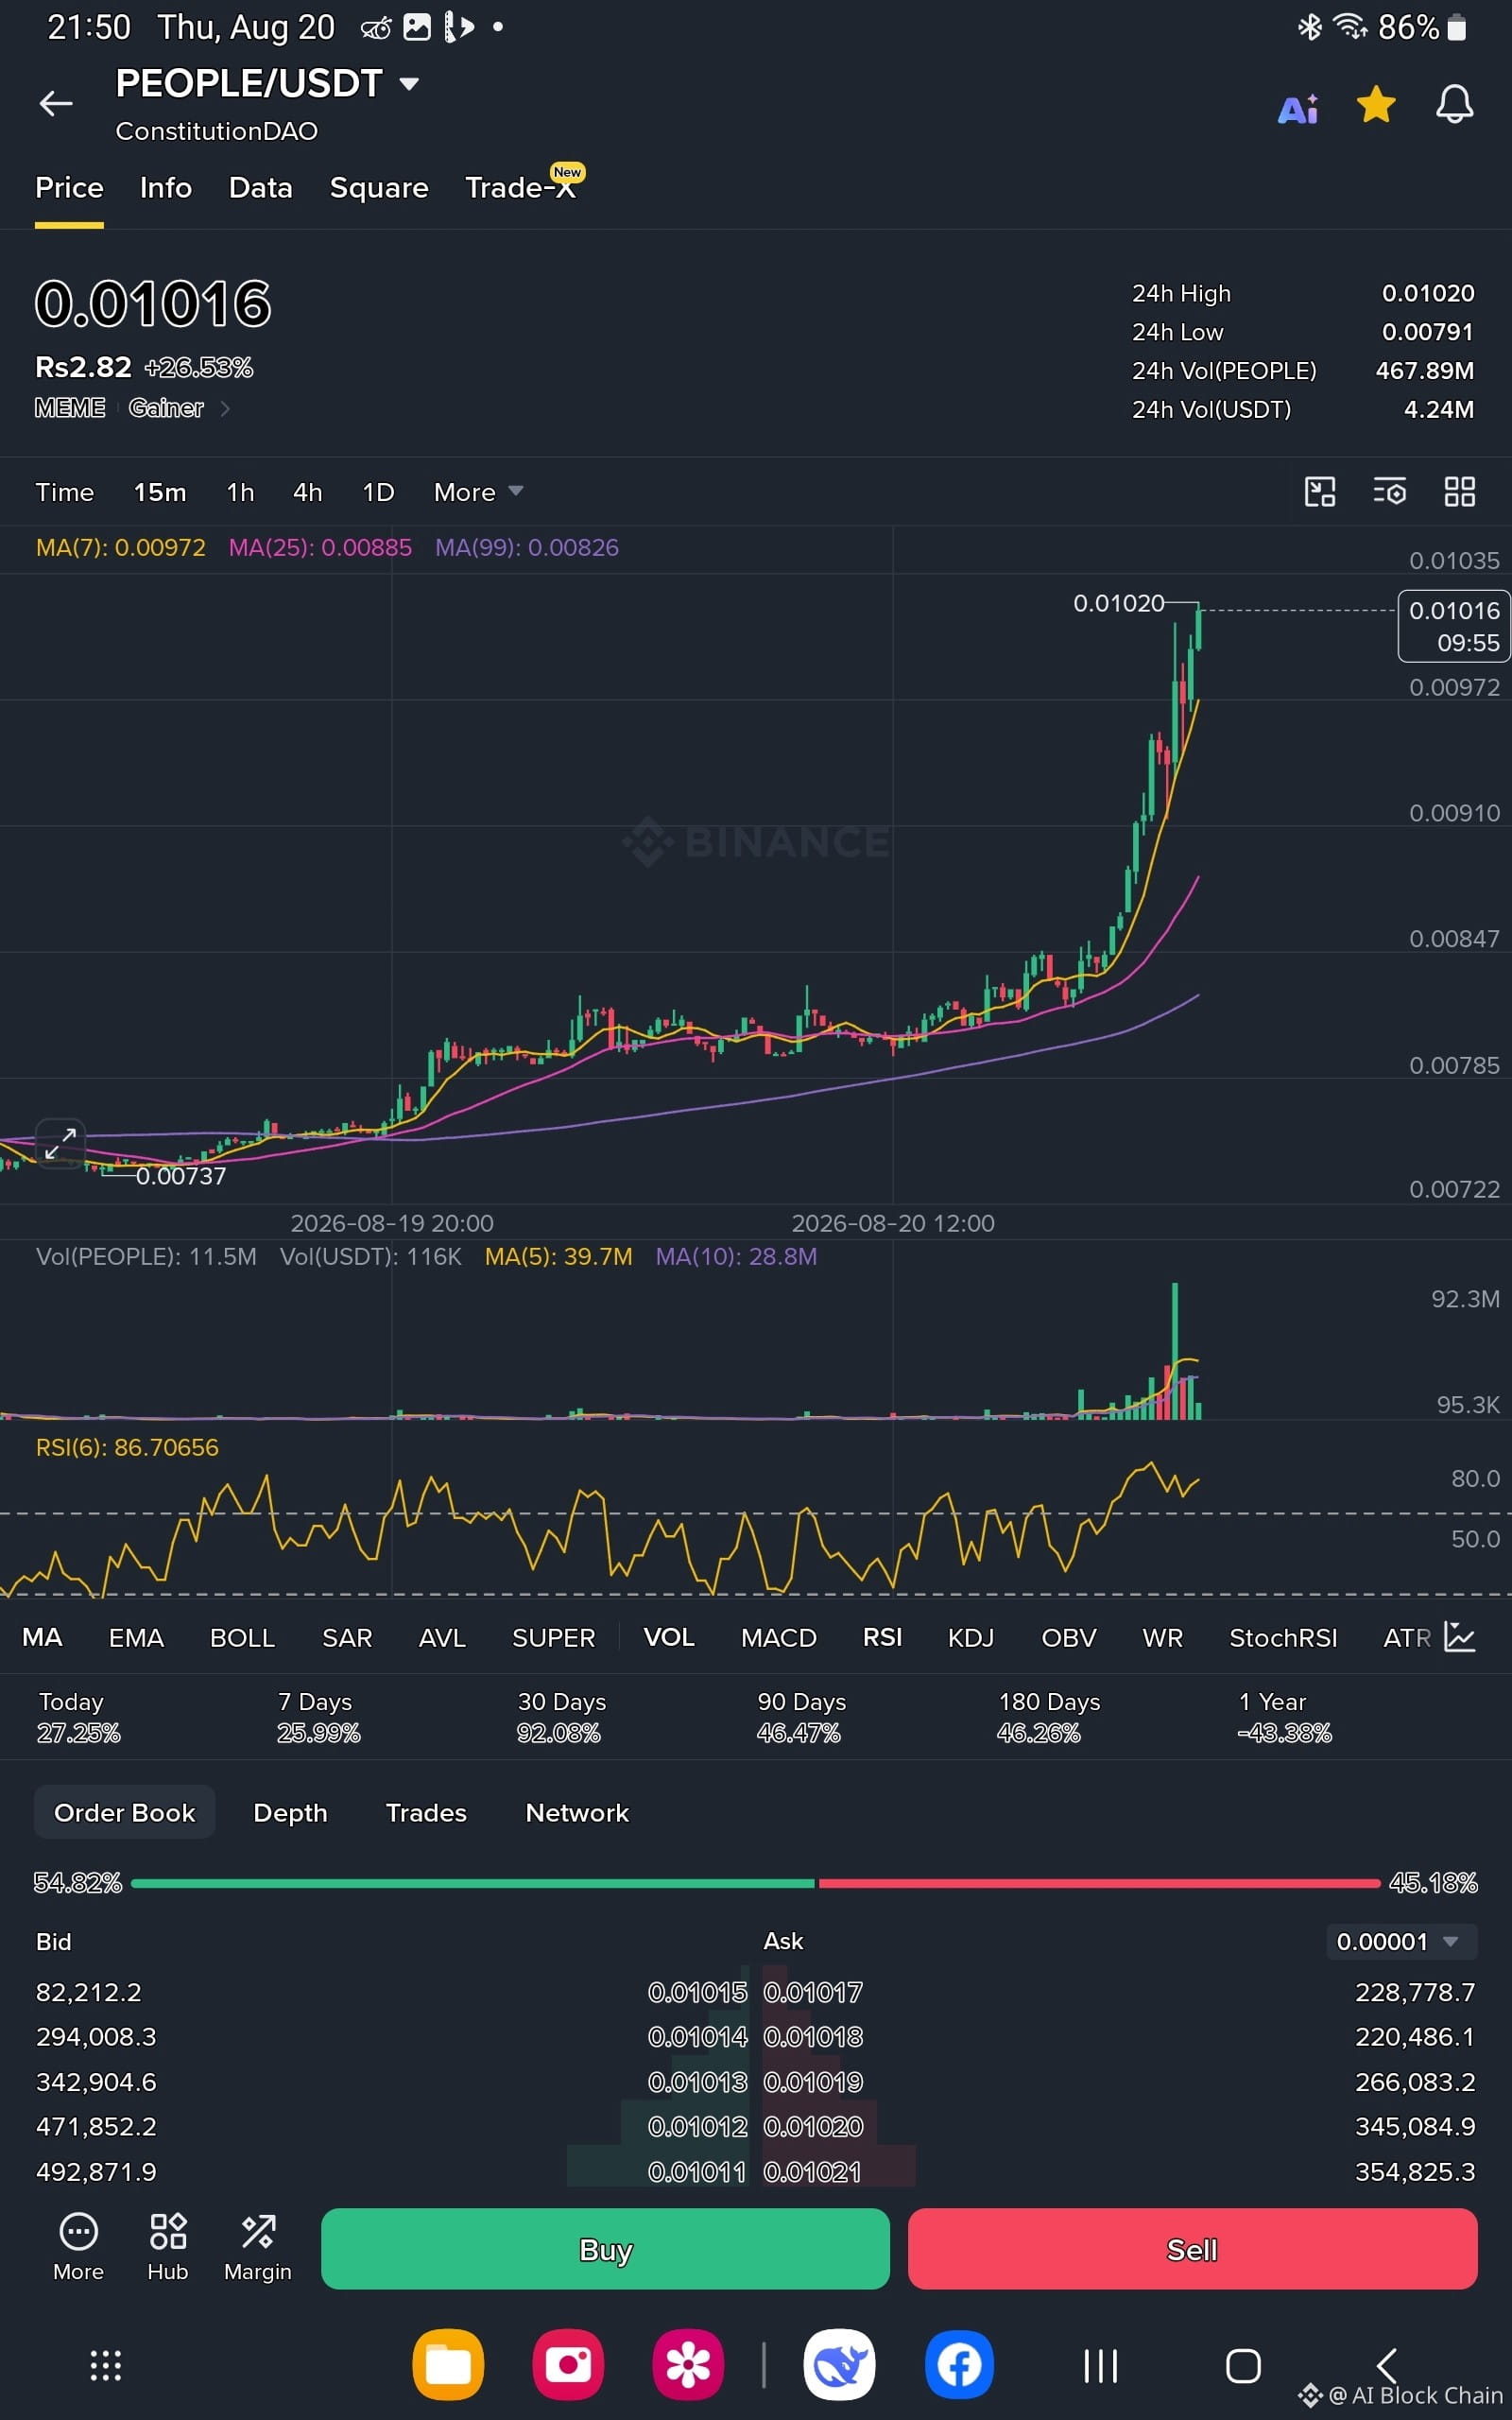Image resolution: width=1512 pixels, height=2420 pixels.
Task: Toggle the favorite star icon
Action: coord(1376,104)
